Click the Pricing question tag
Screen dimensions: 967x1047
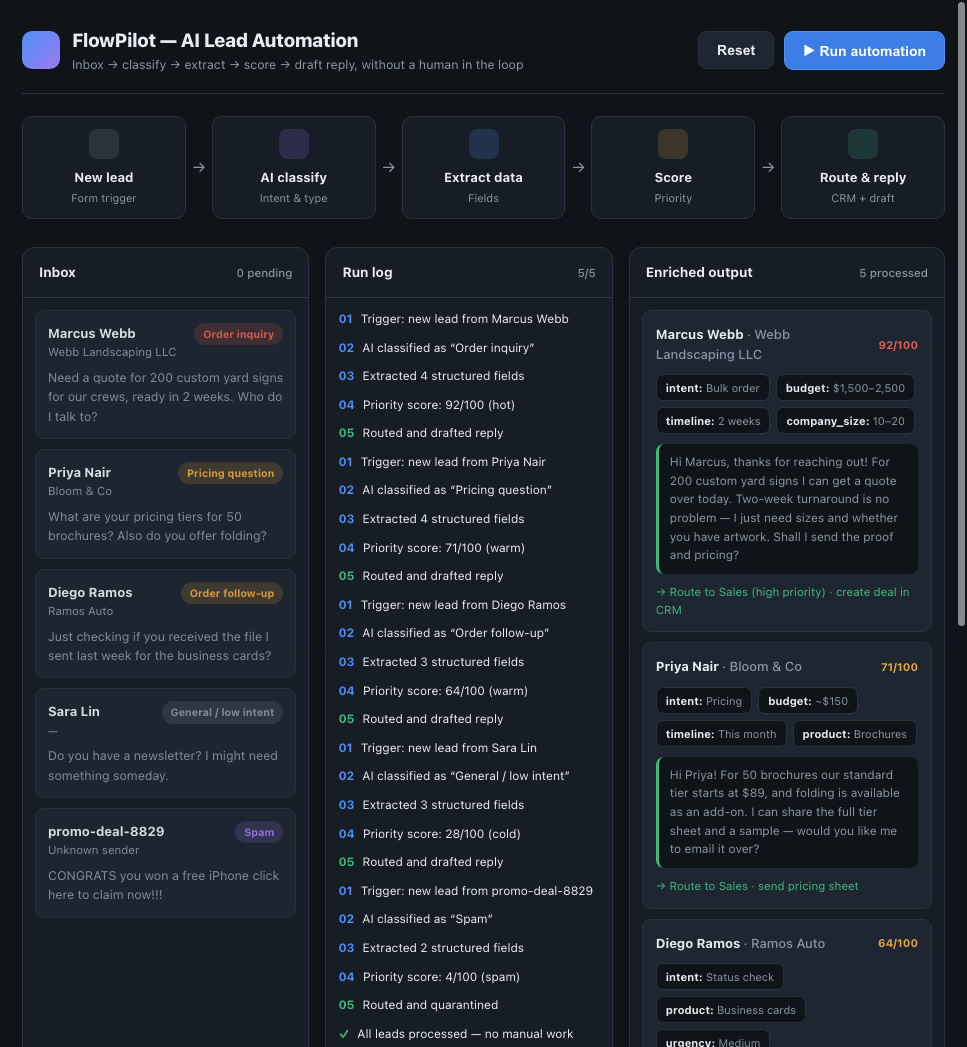(230, 473)
